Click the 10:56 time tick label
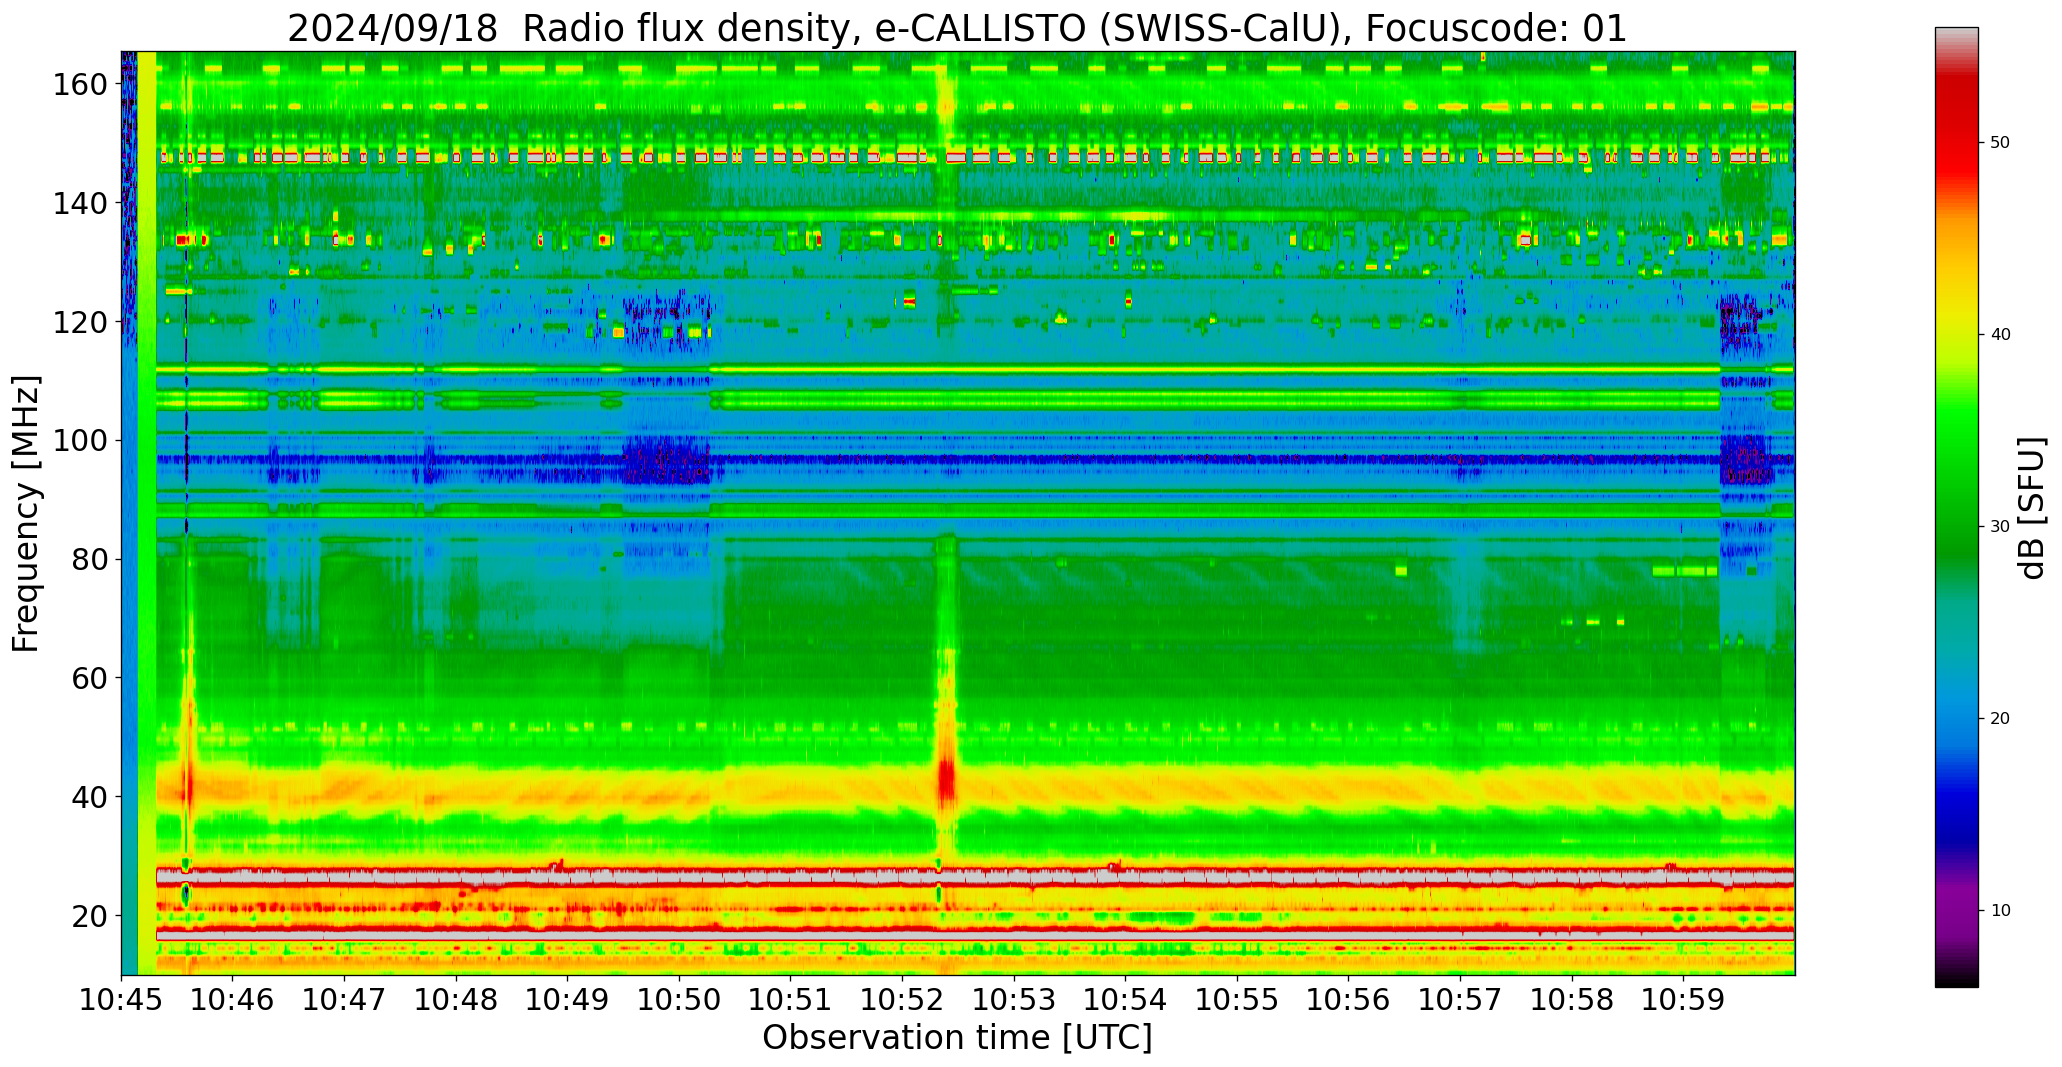Image resolution: width=2062 pixels, height=1067 pixels. point(1348,1001)
